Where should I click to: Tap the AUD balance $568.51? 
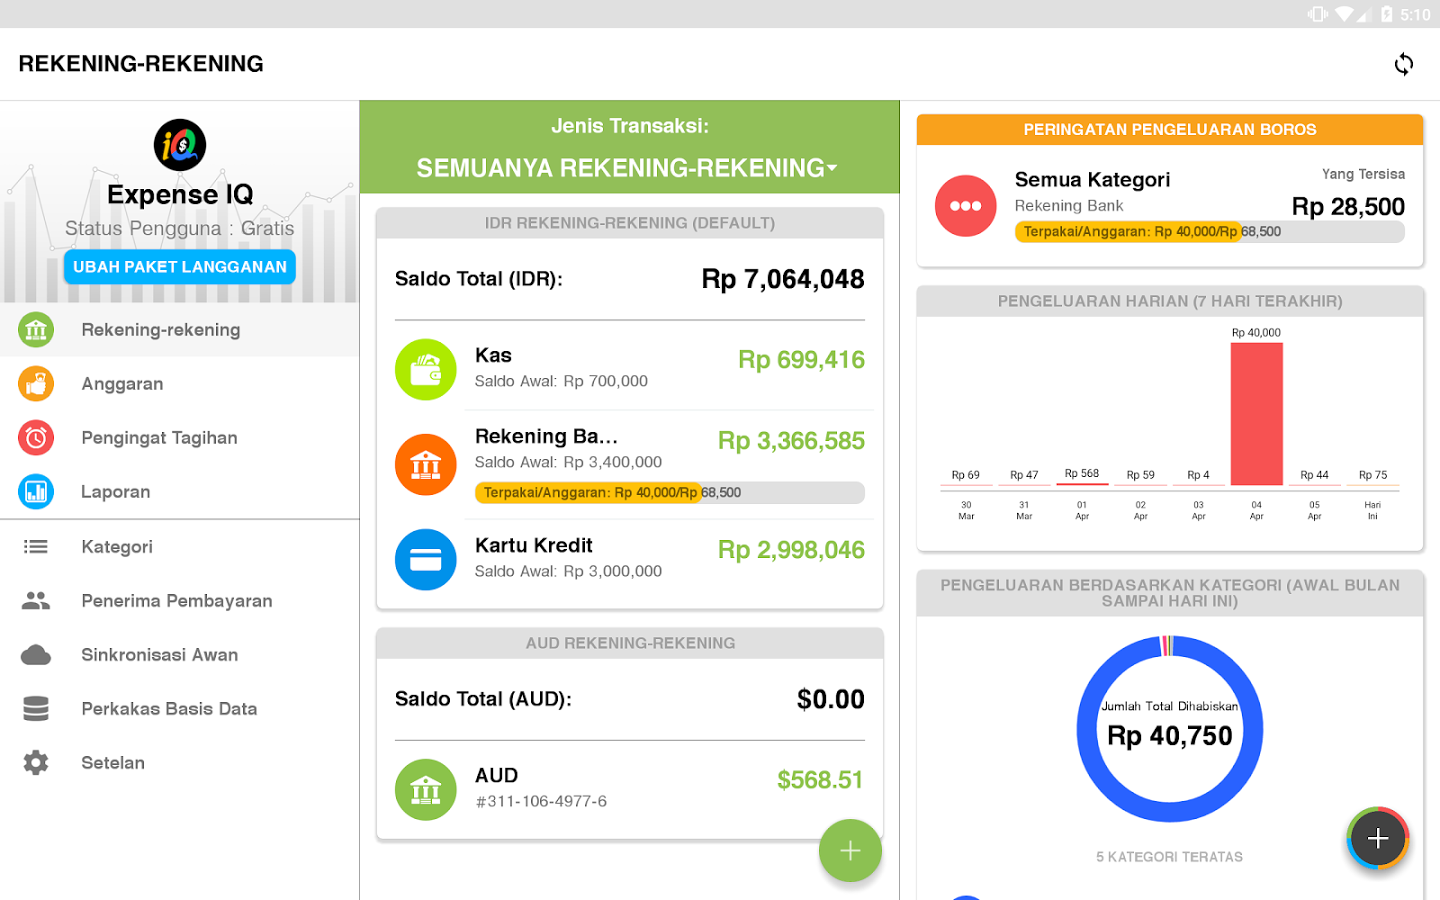(820, 780)
